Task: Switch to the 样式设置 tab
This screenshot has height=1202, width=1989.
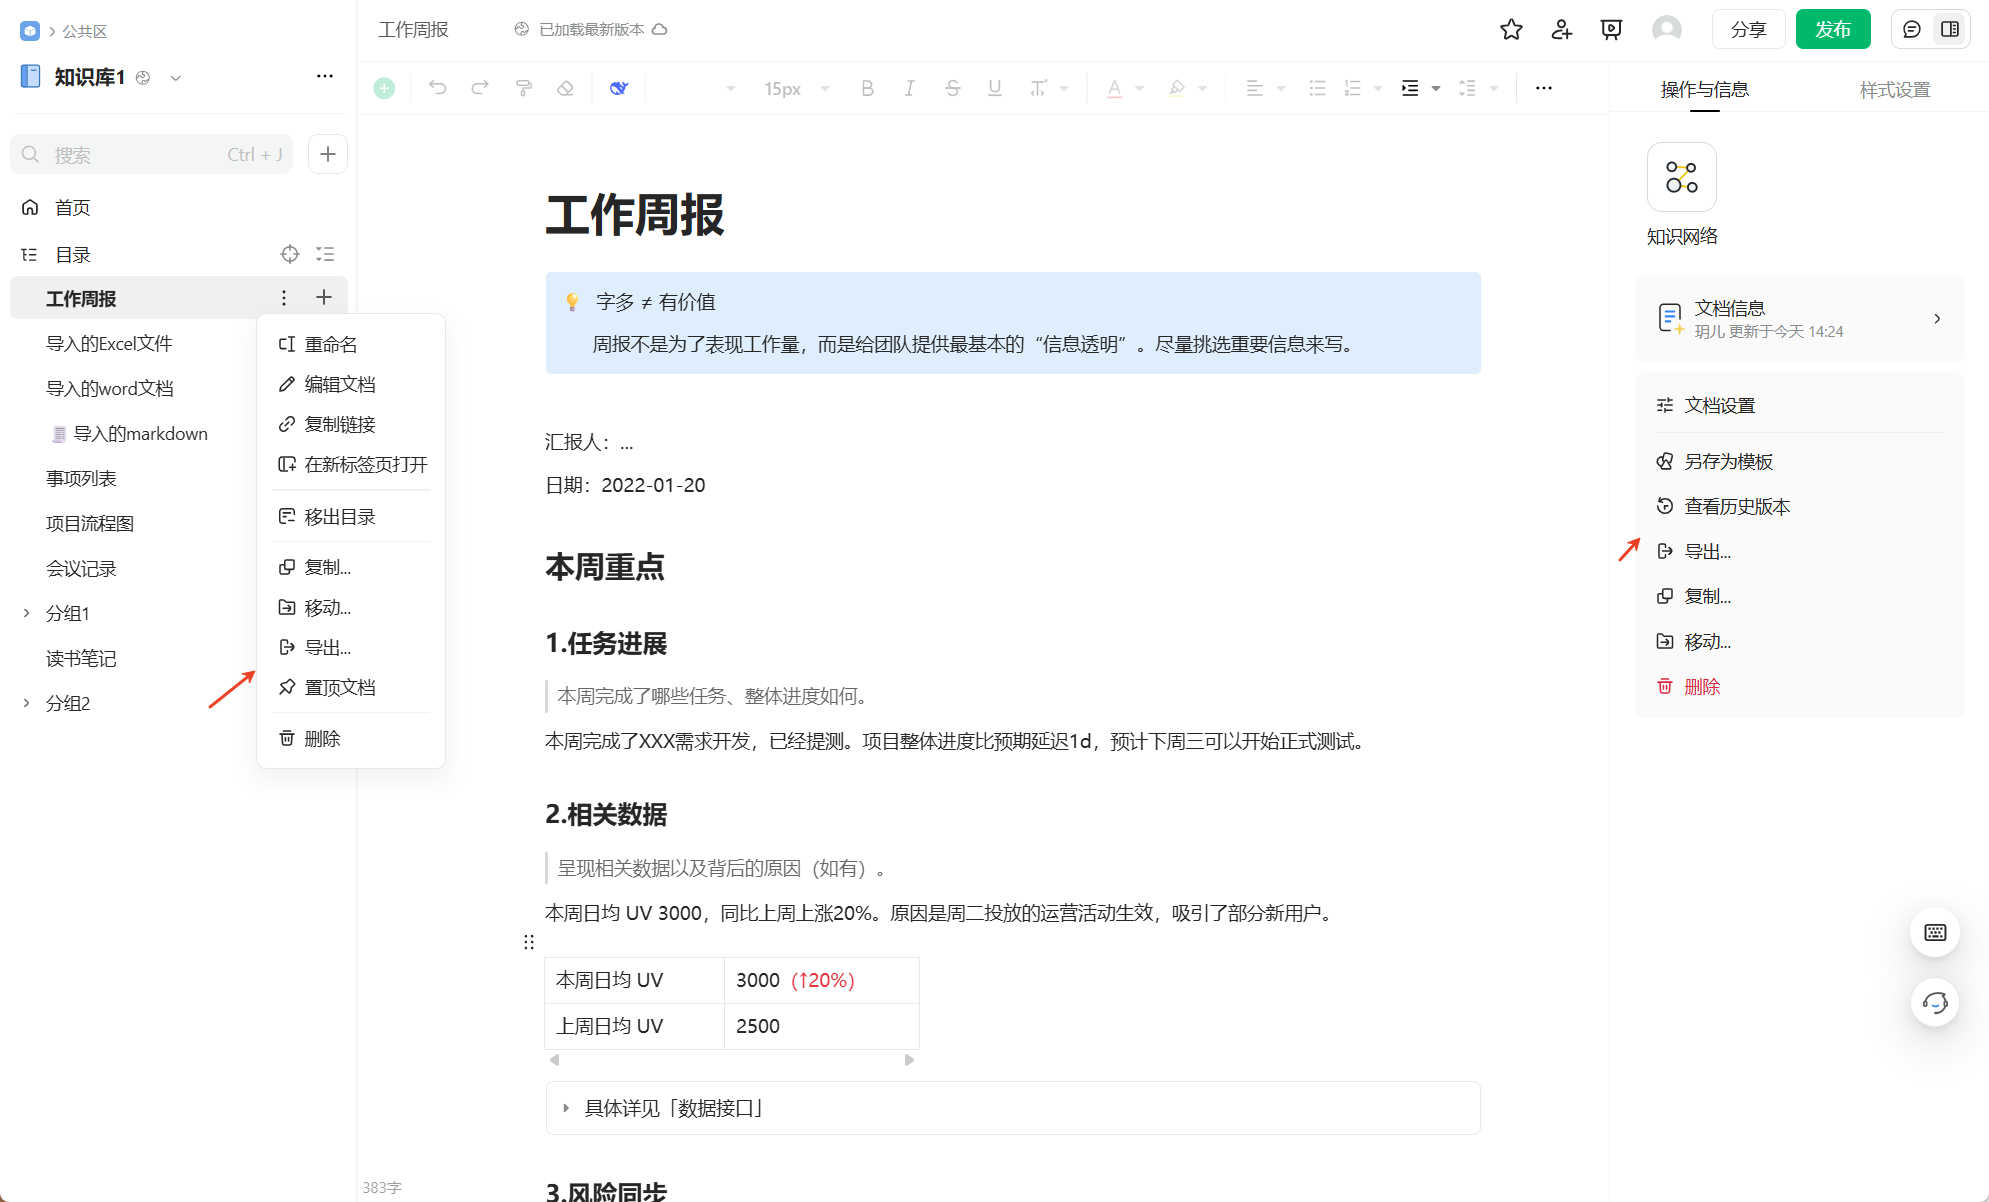Action: tap(1894, 90)
